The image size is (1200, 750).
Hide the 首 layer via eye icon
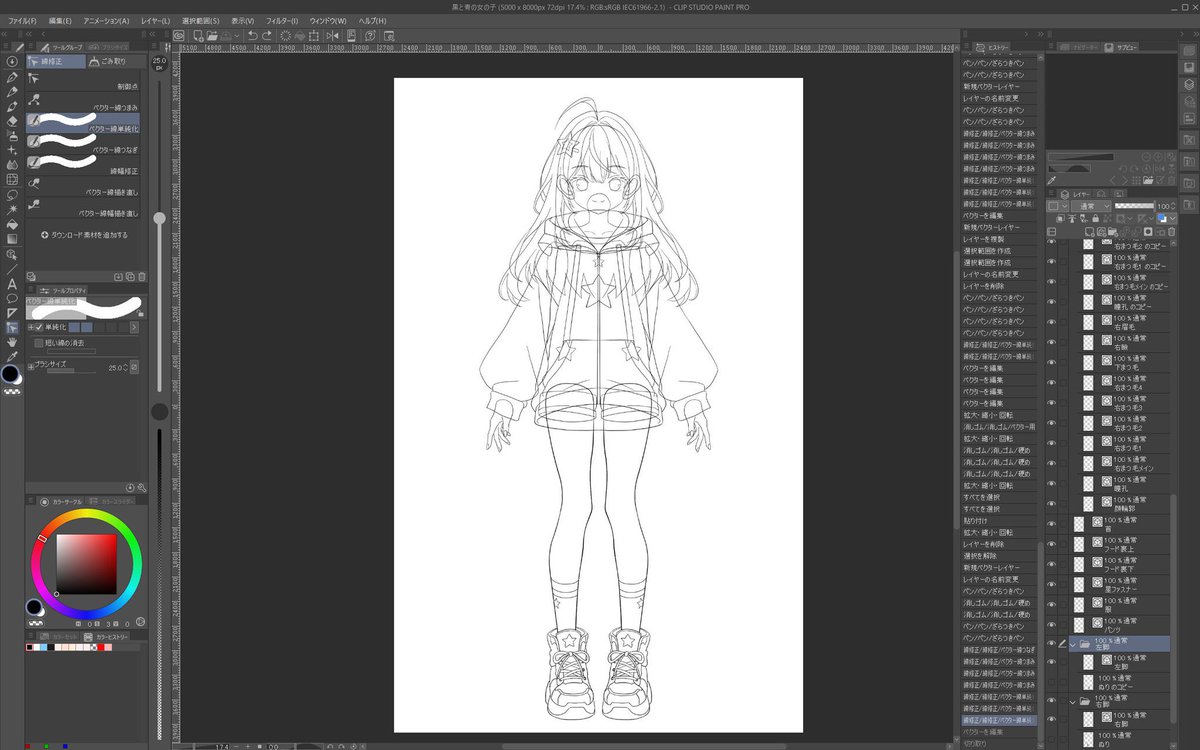[x=1051, y=522]
